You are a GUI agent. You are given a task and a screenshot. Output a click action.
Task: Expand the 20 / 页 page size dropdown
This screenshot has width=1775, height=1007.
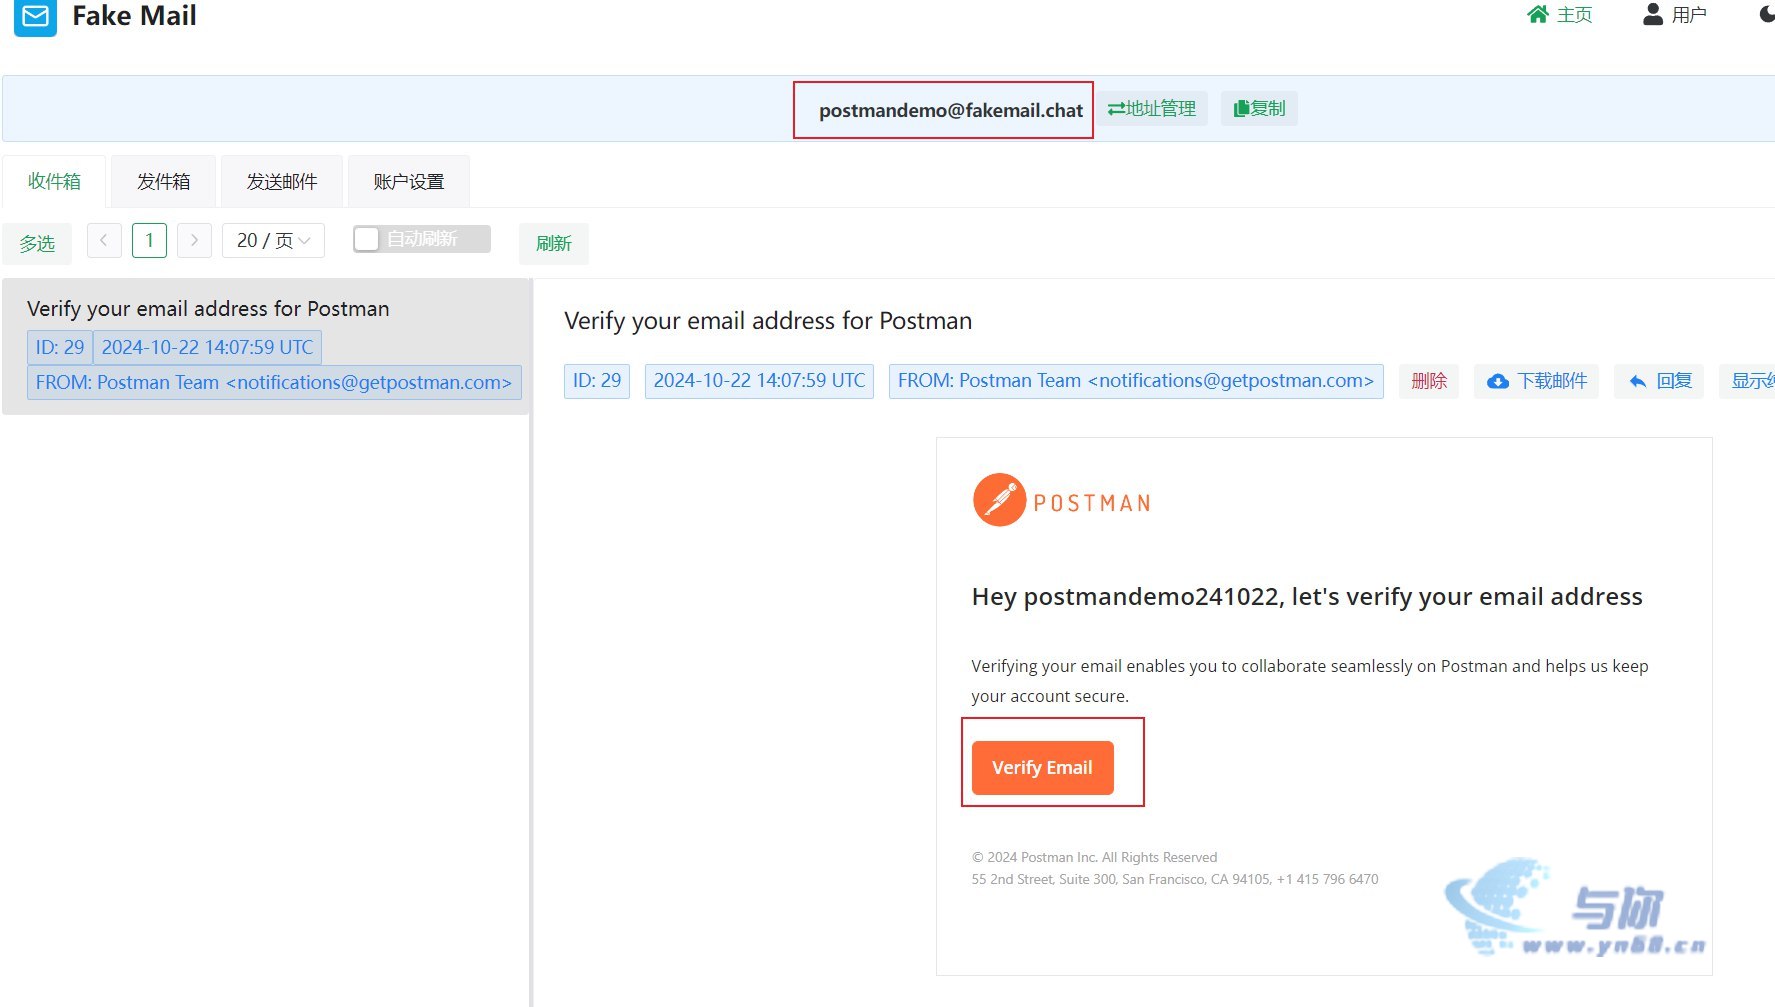pos(273,240)
